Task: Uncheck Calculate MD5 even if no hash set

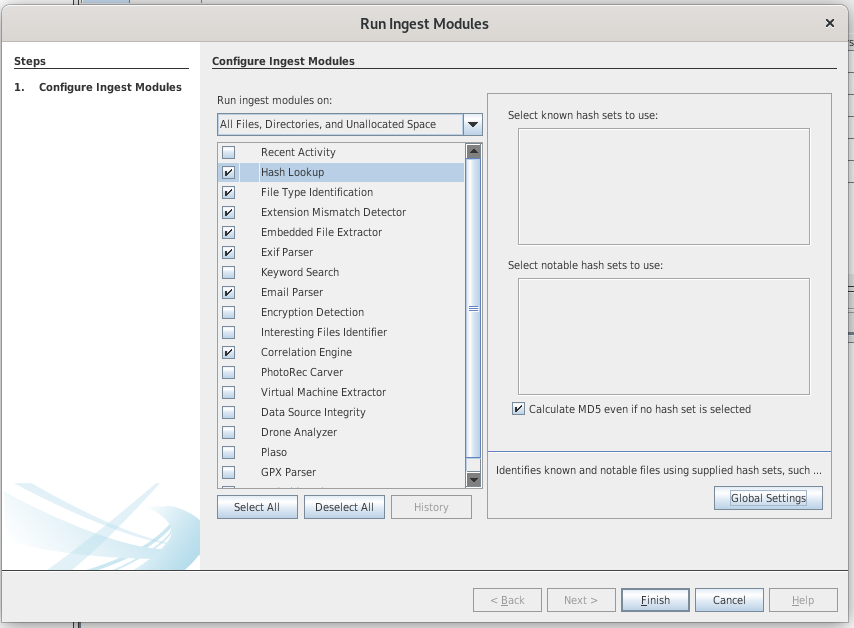Action: pyautogui.click(x=518, y=409)
